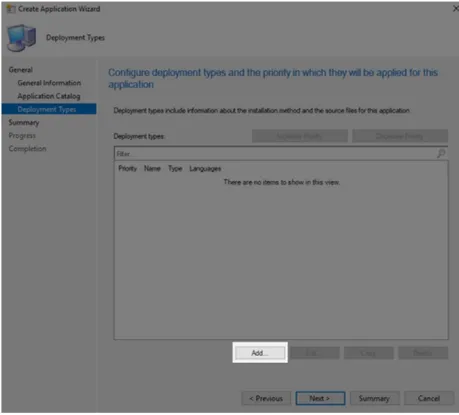Go to the Summary step in sidebar
The height and width of the screenshot is (415, 459).
pyautogui.click(x=24, y=122)
